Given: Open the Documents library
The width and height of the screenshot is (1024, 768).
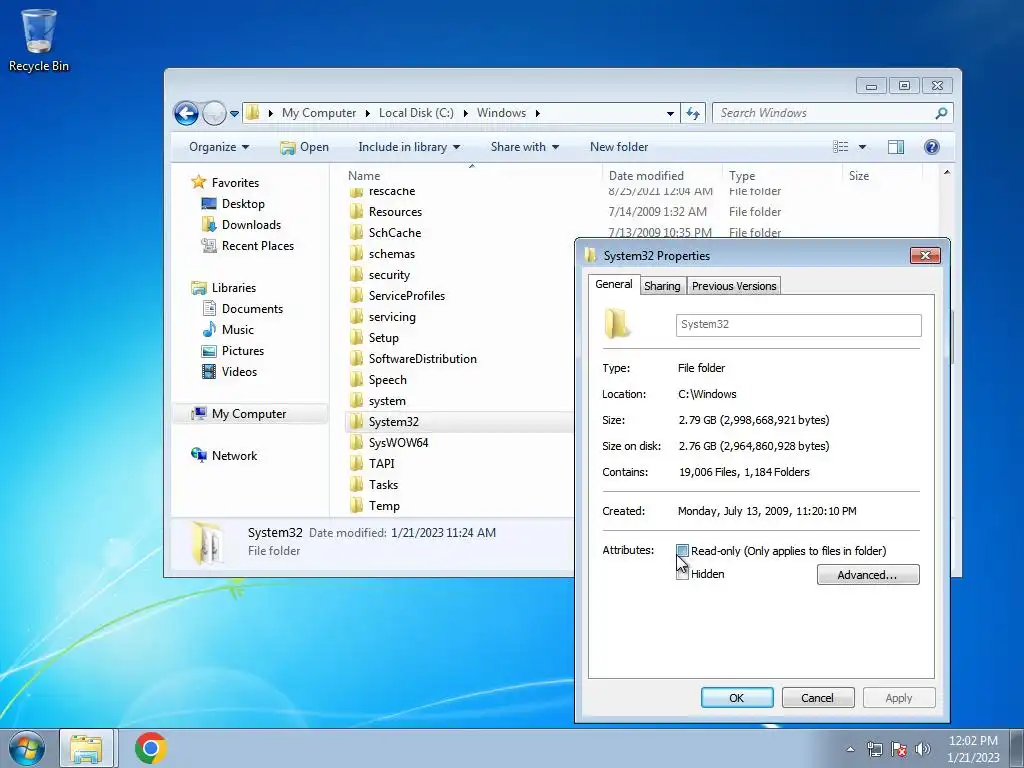Looking at the screenshot, I should (243, 308).
